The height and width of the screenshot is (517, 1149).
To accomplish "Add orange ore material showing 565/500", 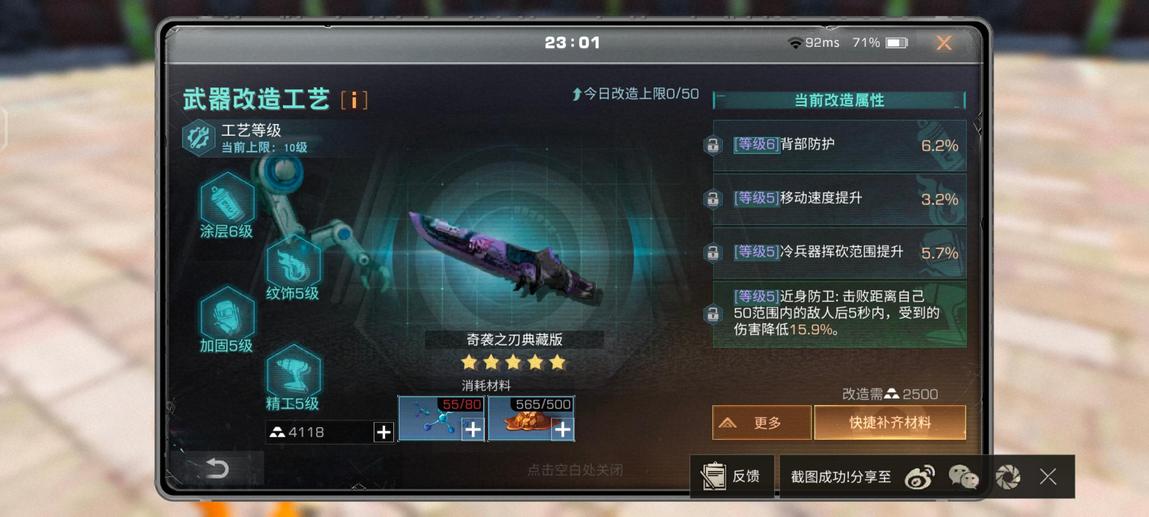I will [562, 430].
